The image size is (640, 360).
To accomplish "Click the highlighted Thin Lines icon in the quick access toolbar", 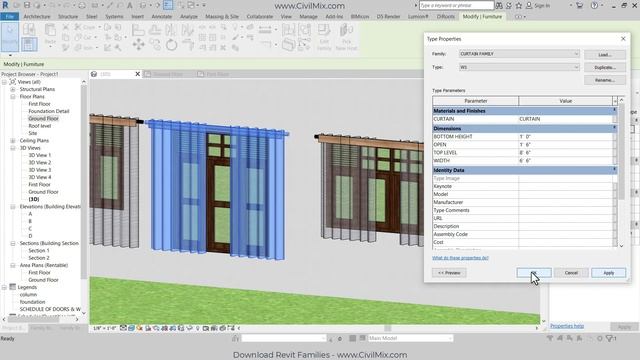I will (x=168, y=5).
